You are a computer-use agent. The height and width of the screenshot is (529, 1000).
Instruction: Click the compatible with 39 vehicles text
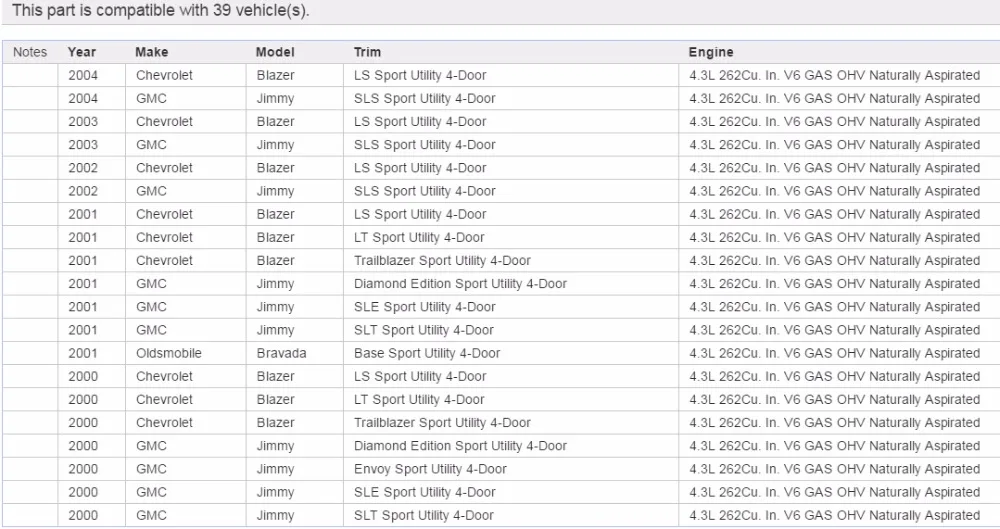click(x=161, y=10)
